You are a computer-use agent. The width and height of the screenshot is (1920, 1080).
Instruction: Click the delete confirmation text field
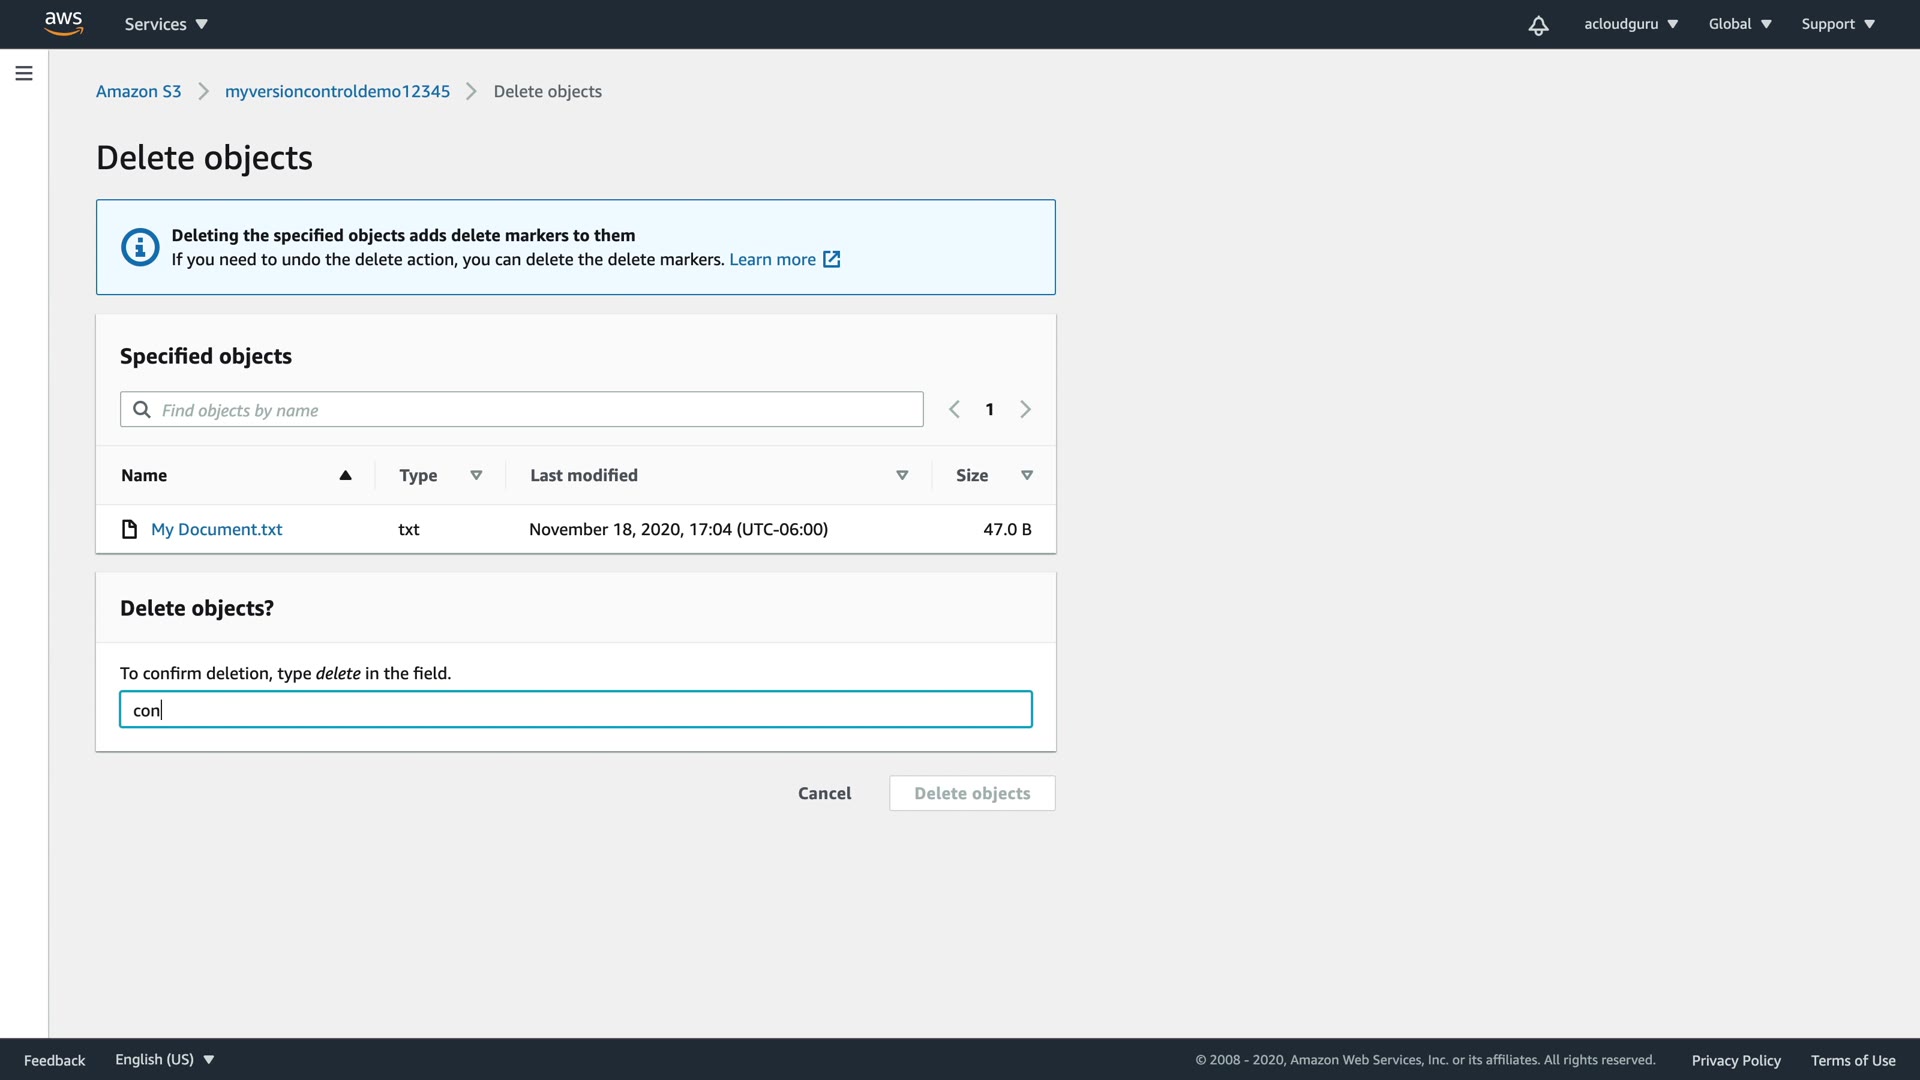click(x=576, y=709)
